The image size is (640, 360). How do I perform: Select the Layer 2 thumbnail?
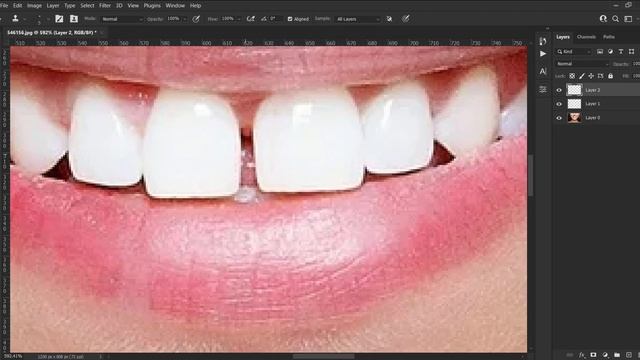574,90
